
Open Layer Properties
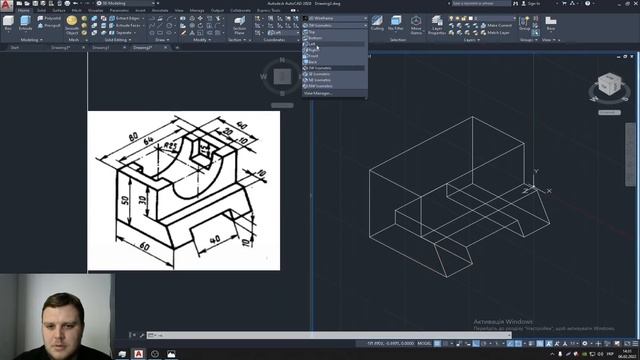click(437, 25)
